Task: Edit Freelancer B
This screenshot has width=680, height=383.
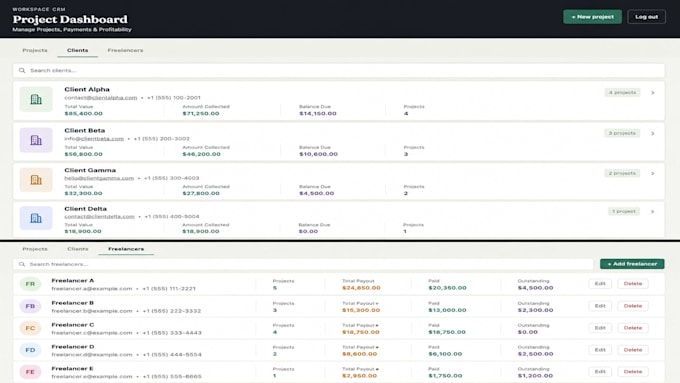Action: pos(600,306)
